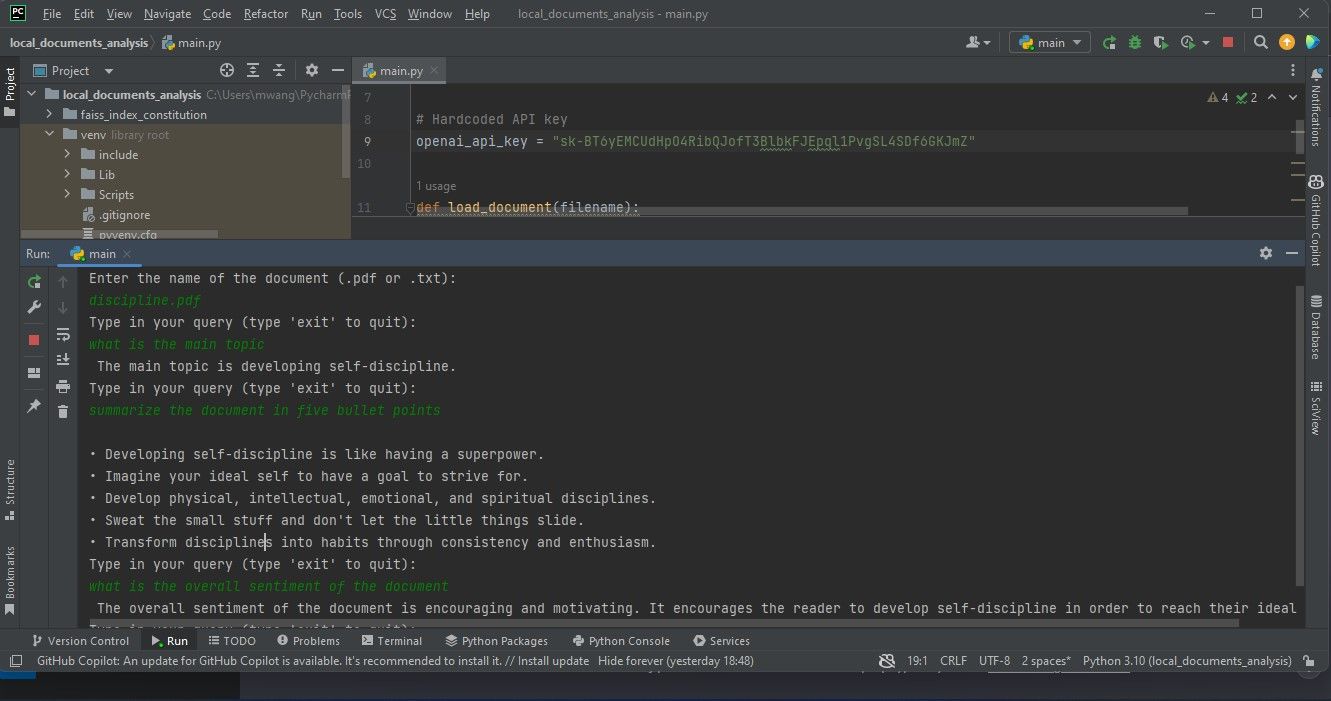
Task: Open the VCS menu
Action: coord(384,14)
